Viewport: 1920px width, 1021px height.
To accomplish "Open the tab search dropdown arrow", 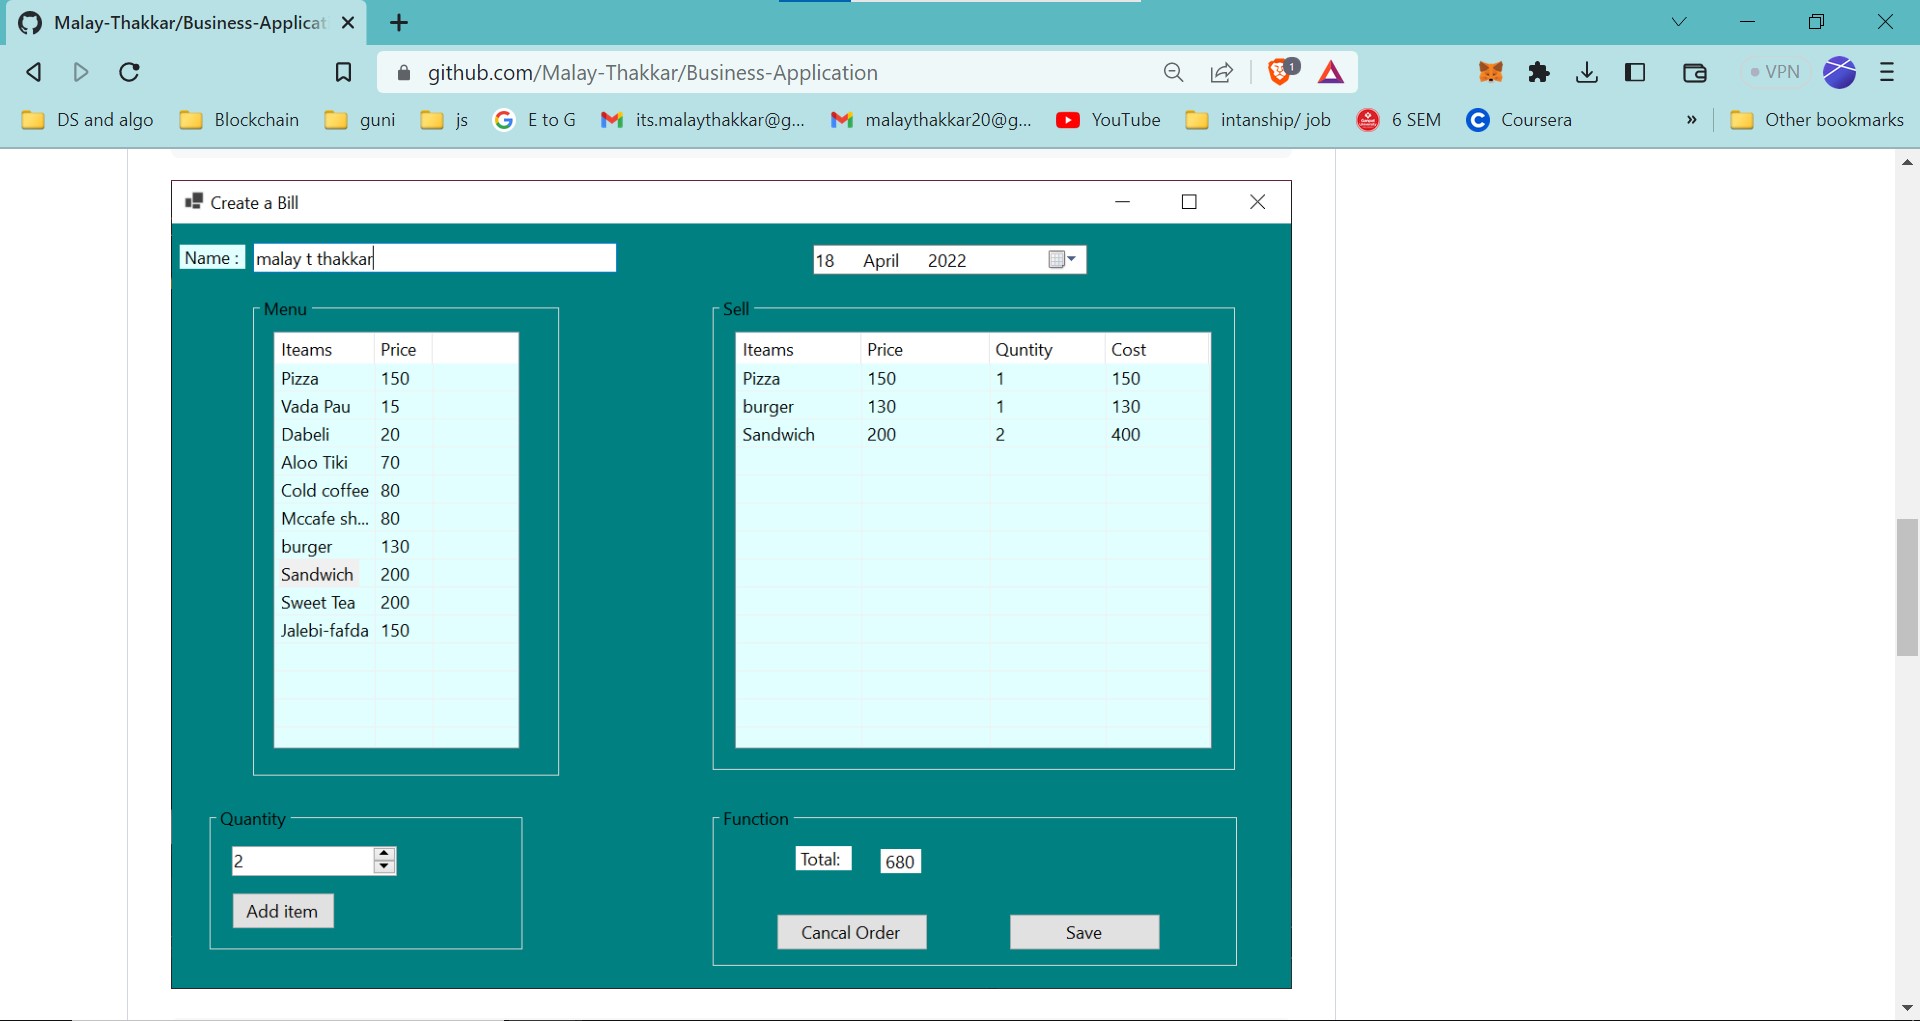I will pos(1679,22).
